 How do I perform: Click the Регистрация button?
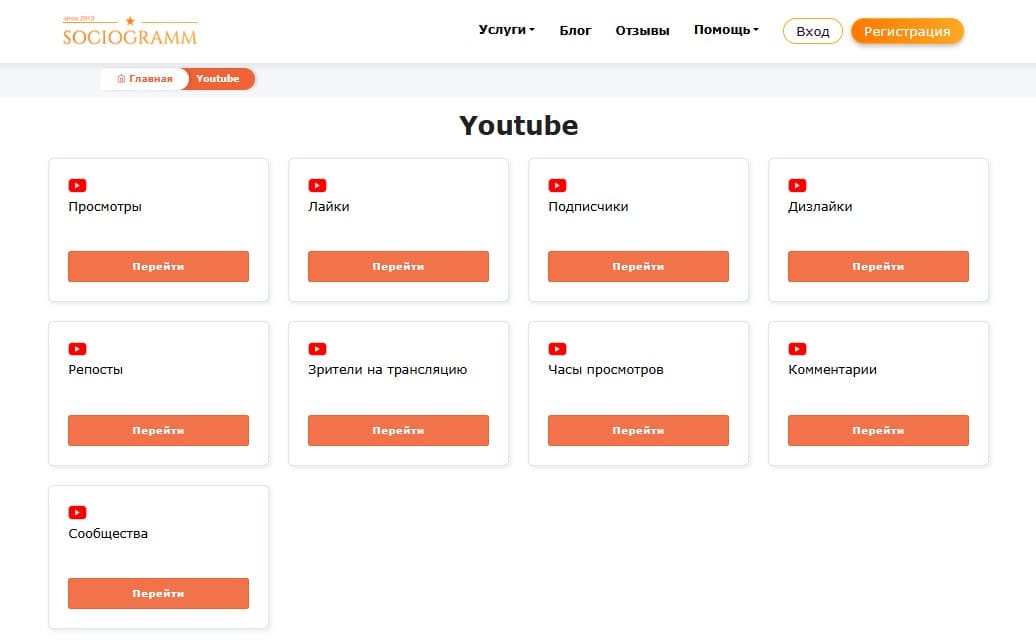point(907,31)
